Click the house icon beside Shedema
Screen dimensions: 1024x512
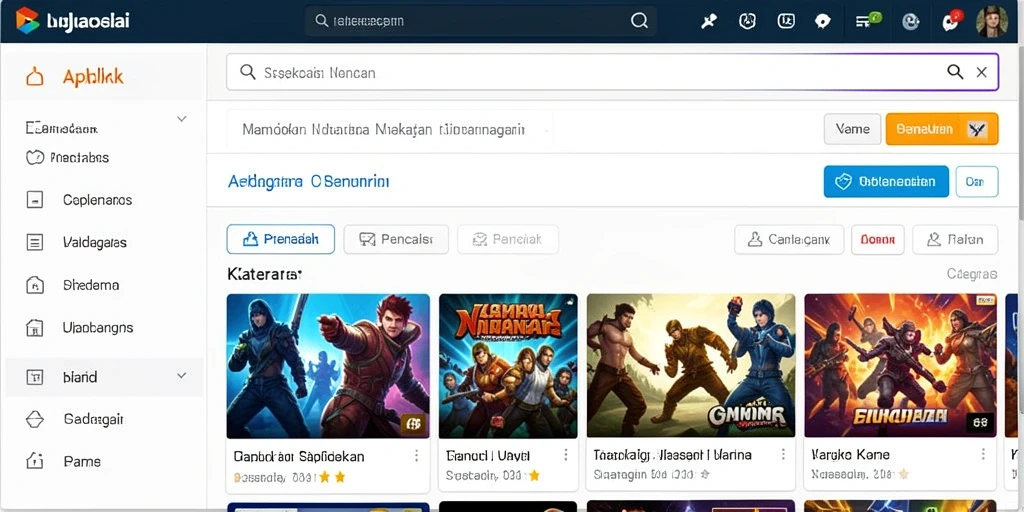[x=35, y=285]
